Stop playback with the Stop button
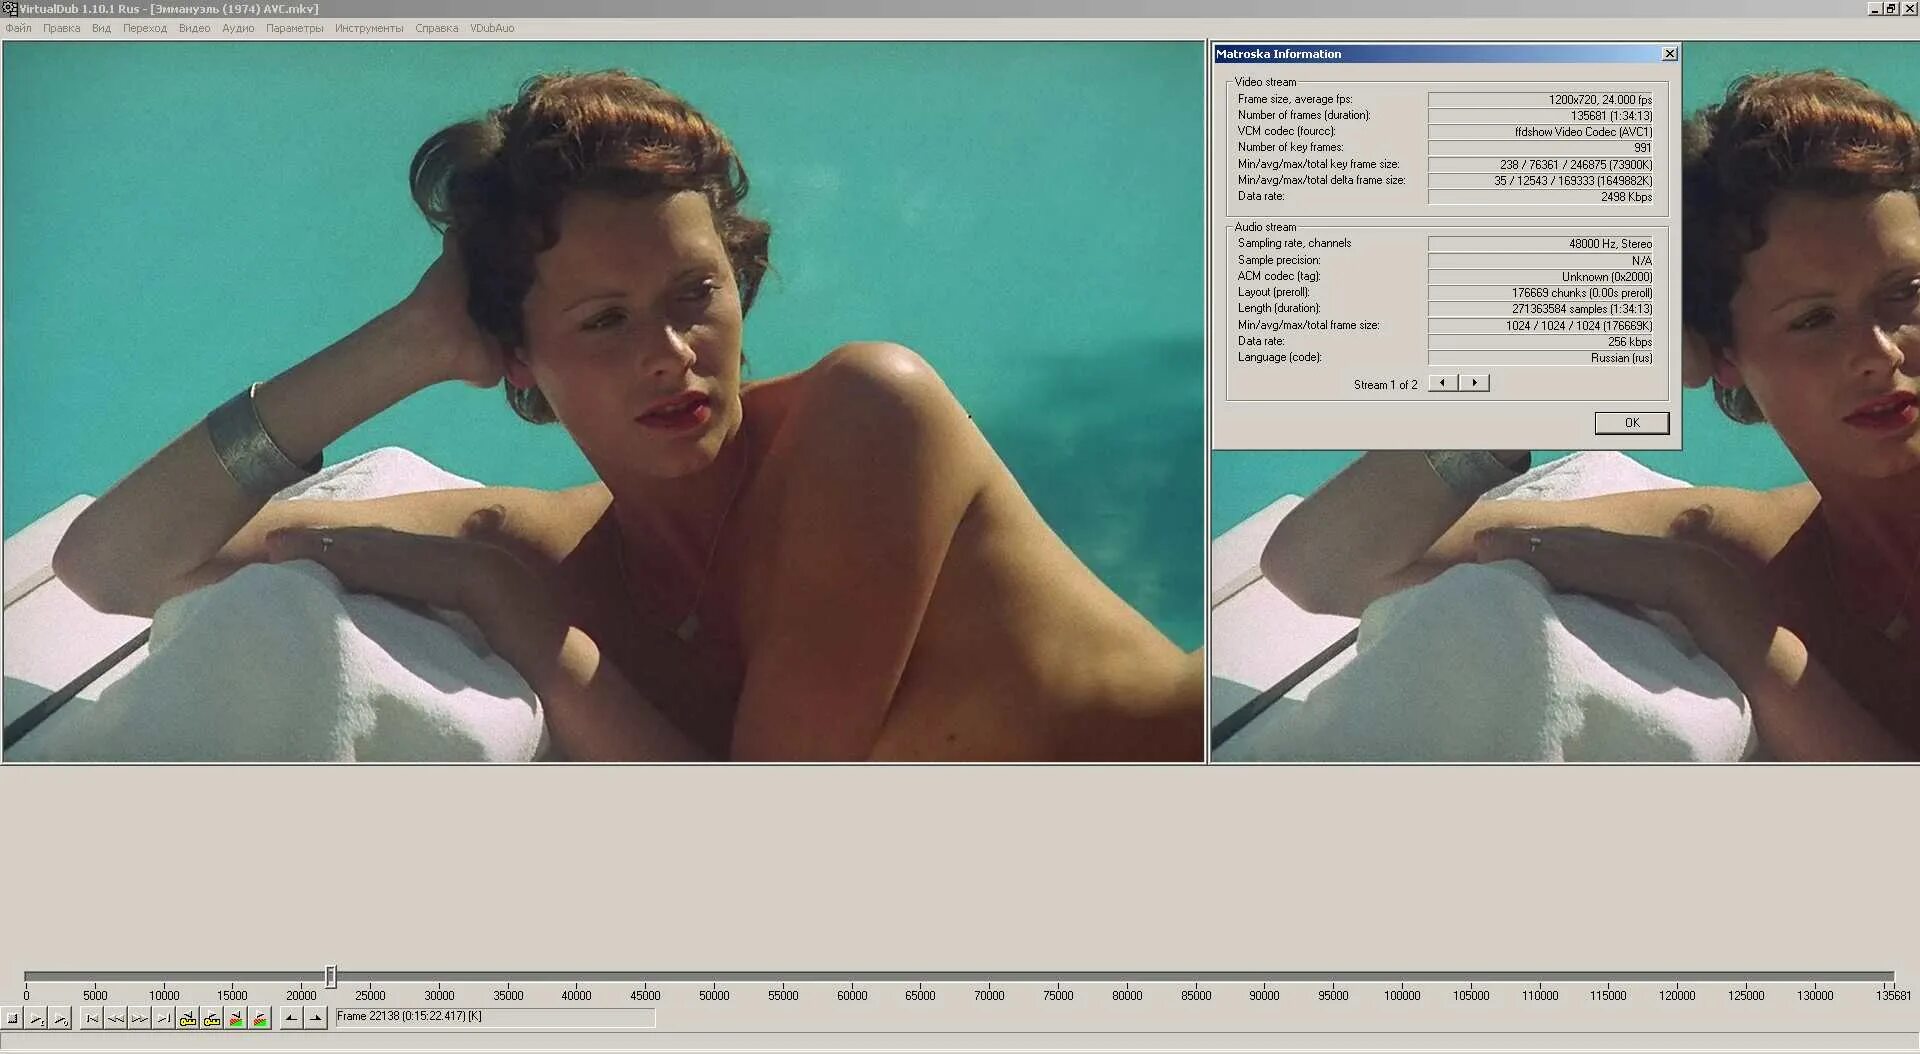This screenshot has width=1920, height=1054. click(13, 1018)
